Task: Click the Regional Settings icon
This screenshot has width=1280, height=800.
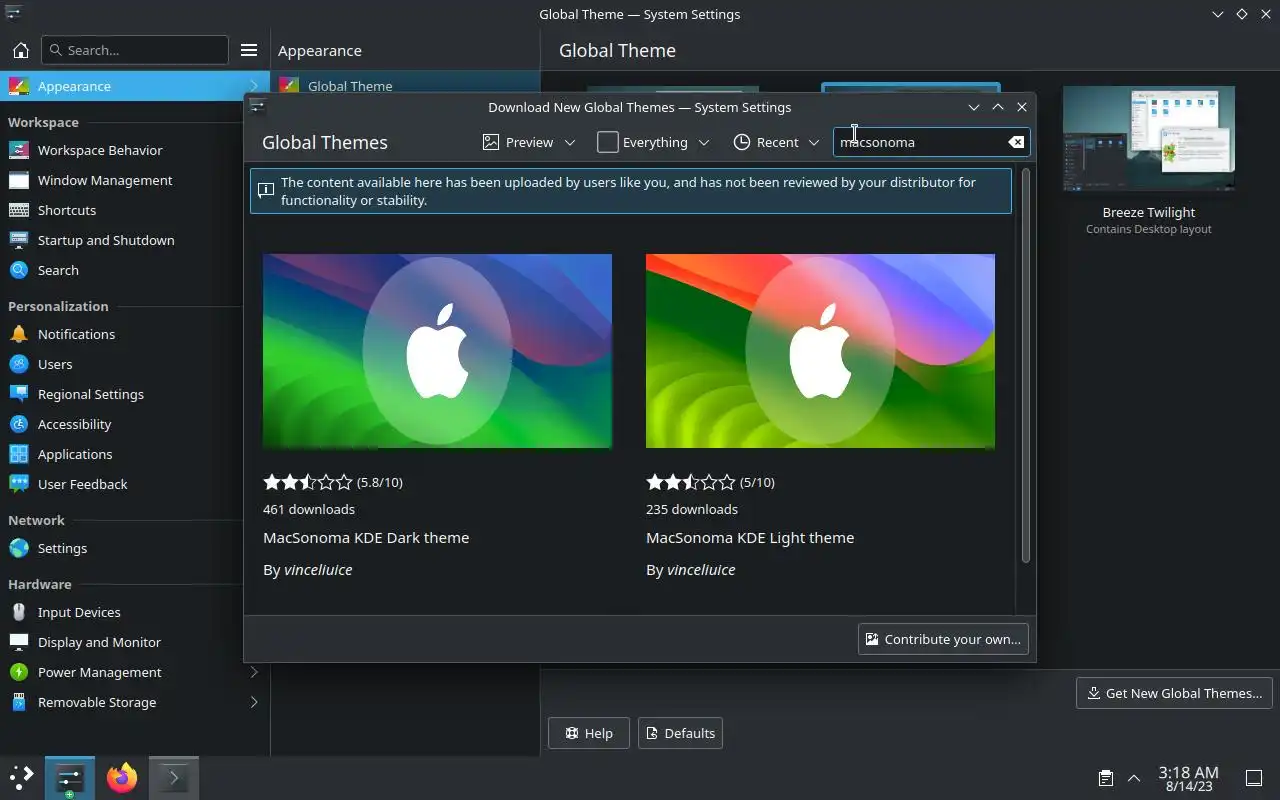Action: pyautogui.click(x=19, y=394)
